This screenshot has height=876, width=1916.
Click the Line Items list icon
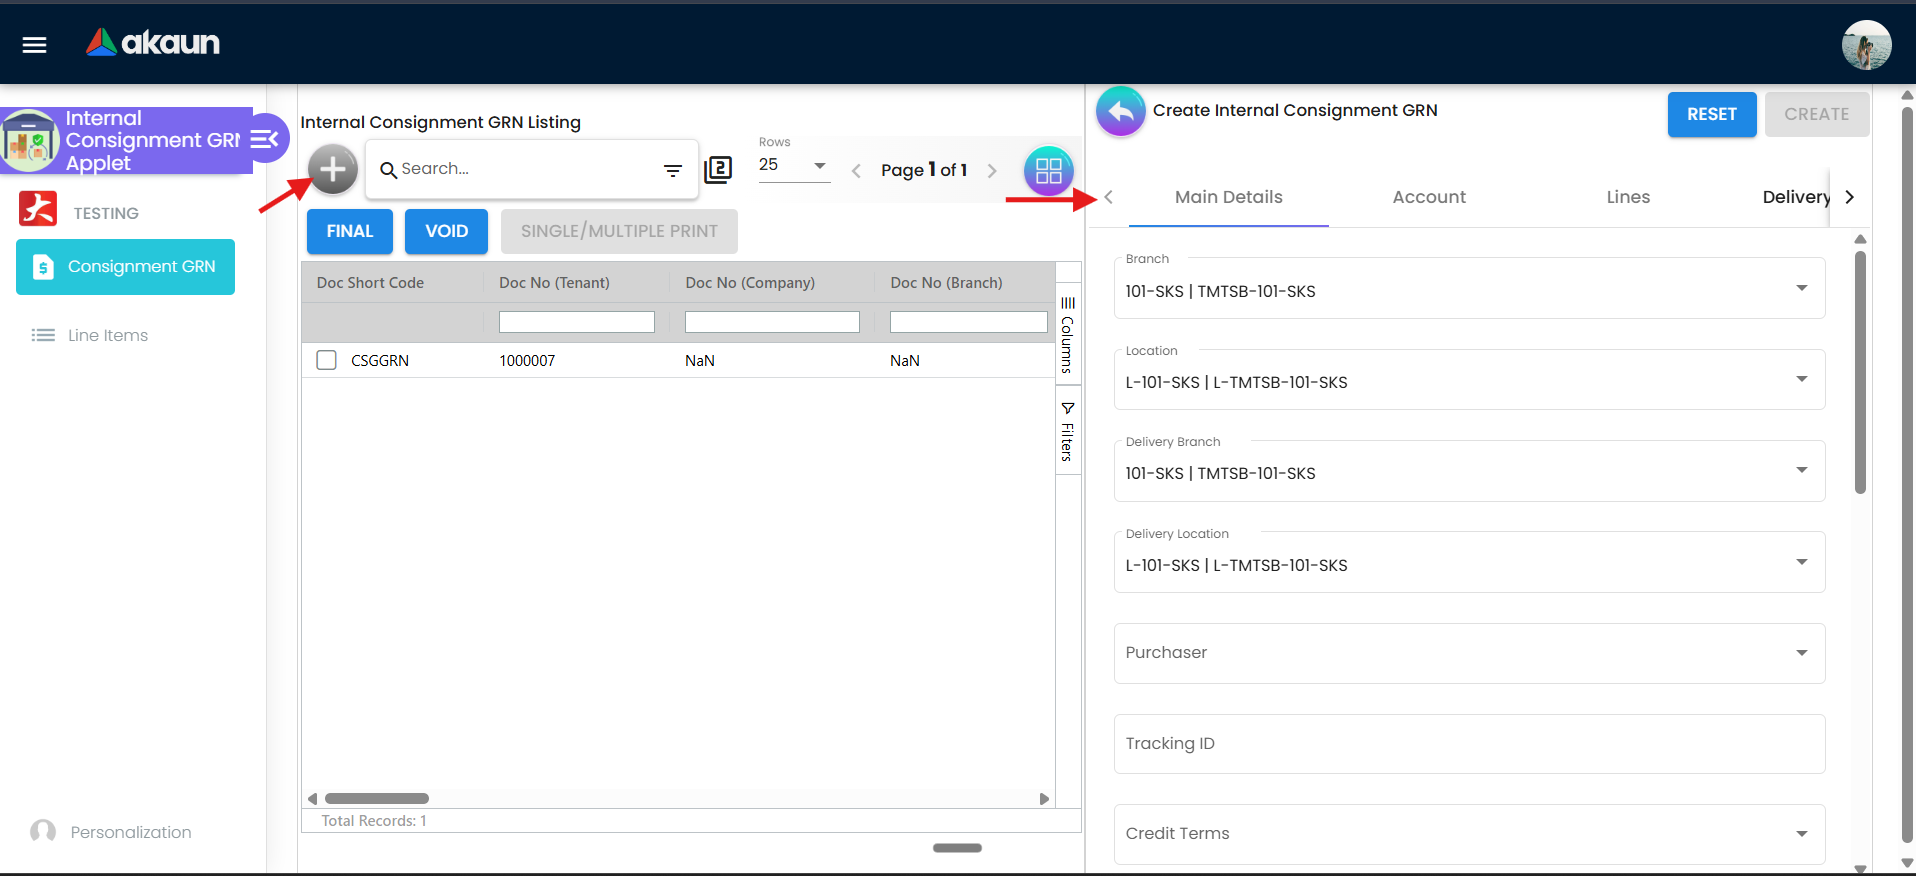(x=43, y=335)
